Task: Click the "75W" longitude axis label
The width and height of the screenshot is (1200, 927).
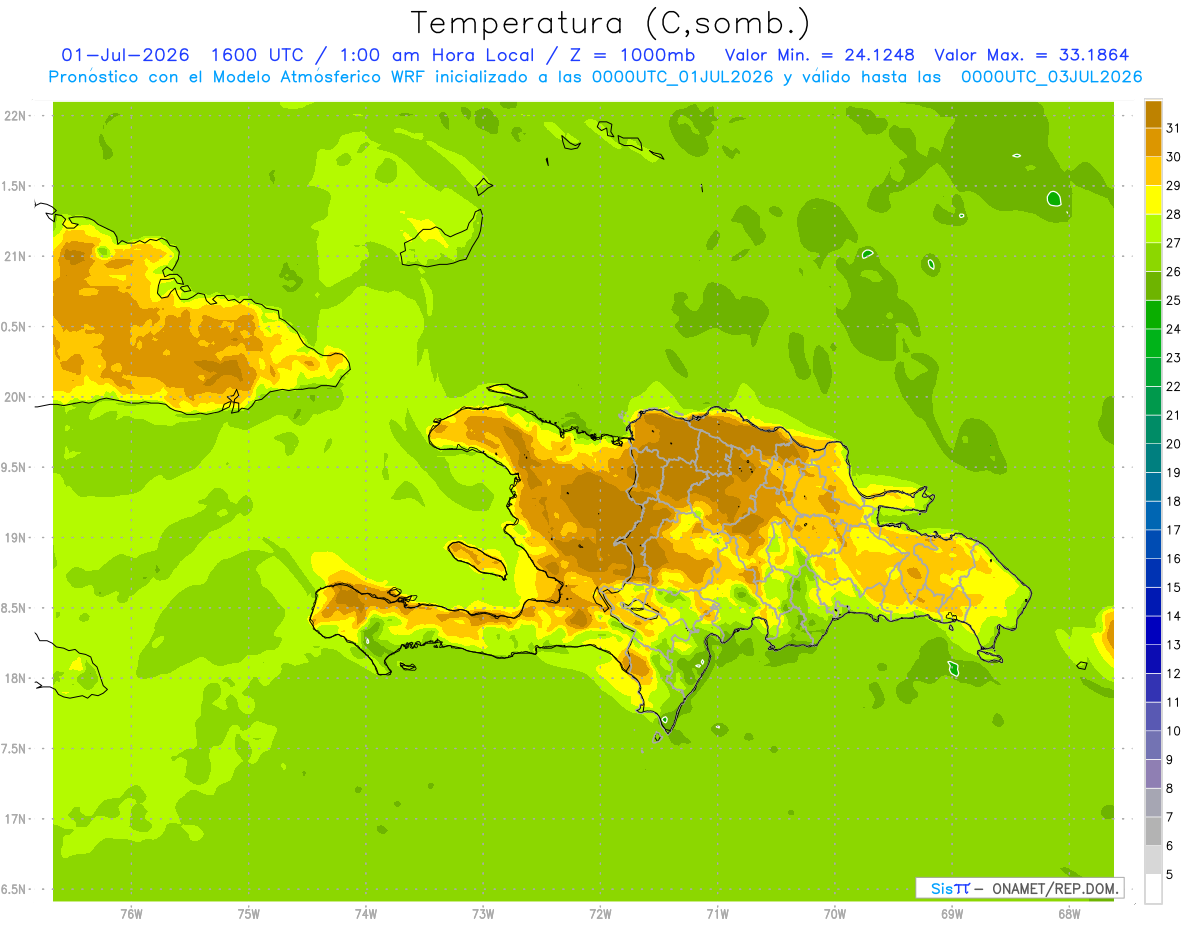Action: pyautogui.click(x=249, y=914)
